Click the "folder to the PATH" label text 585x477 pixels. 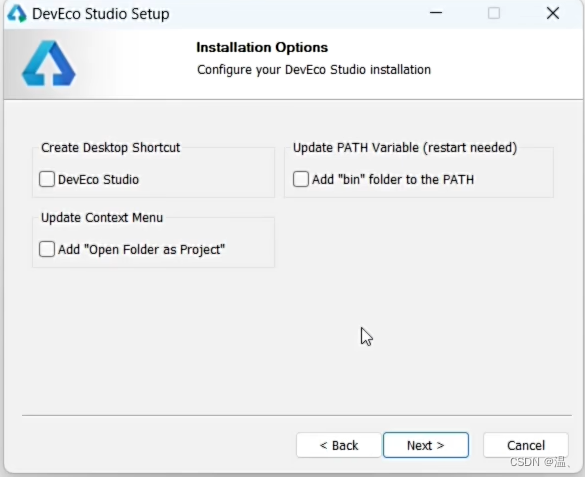tap(422, 180)
